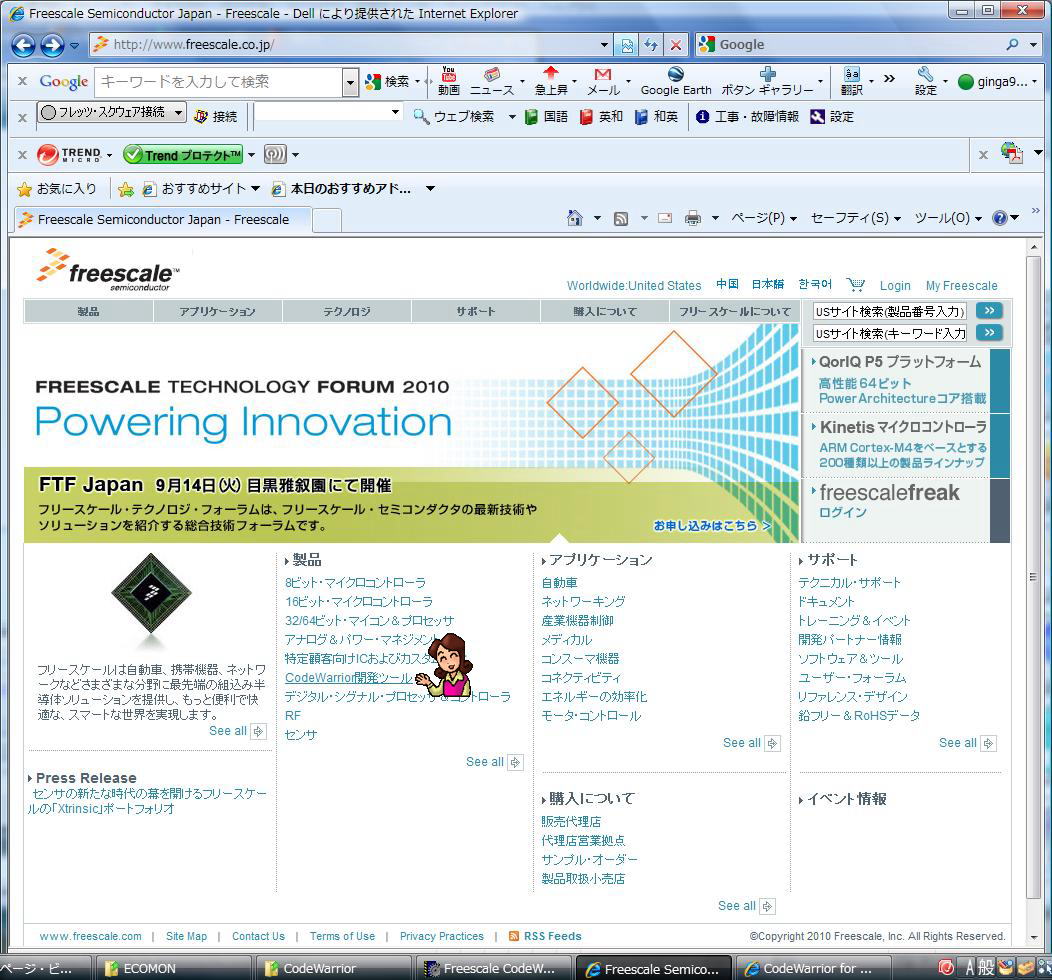Click the Worldwide:United States link
Viewport: 1052px width, 980px height.
(634, 286)
